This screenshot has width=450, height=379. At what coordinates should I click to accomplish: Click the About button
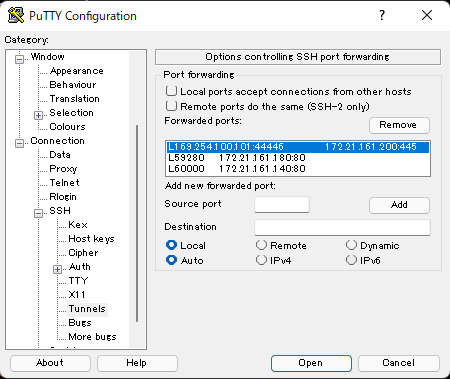pyautogui.click(x=50, y=363)
